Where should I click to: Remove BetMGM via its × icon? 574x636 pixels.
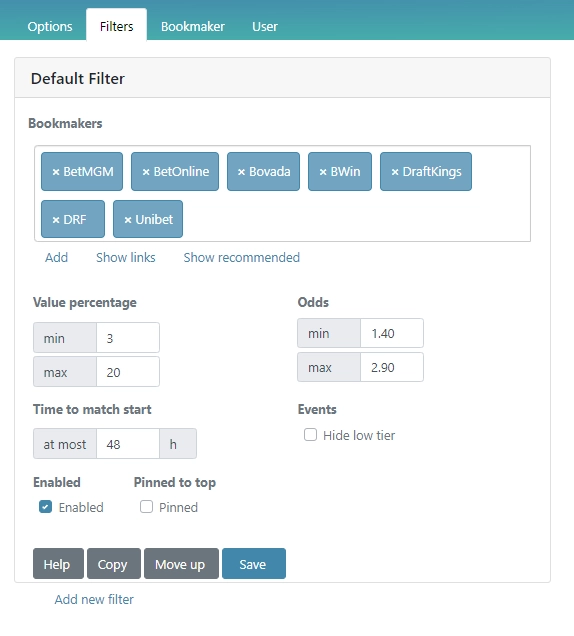point(56,172)
